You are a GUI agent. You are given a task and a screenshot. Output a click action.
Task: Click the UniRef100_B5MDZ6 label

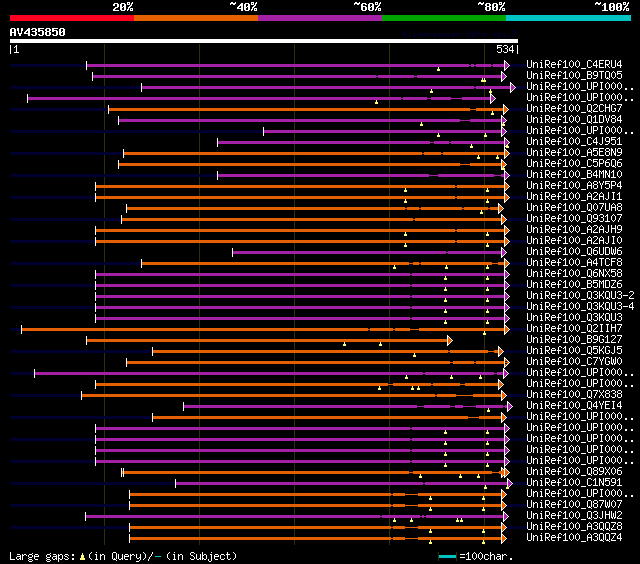(x=574, y=285)
